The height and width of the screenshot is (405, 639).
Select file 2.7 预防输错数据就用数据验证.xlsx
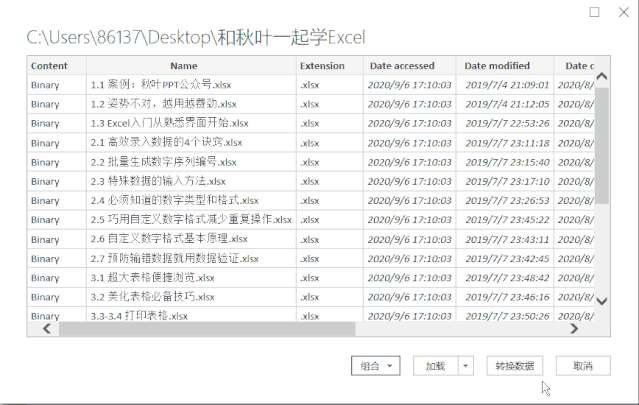(174, 258)
